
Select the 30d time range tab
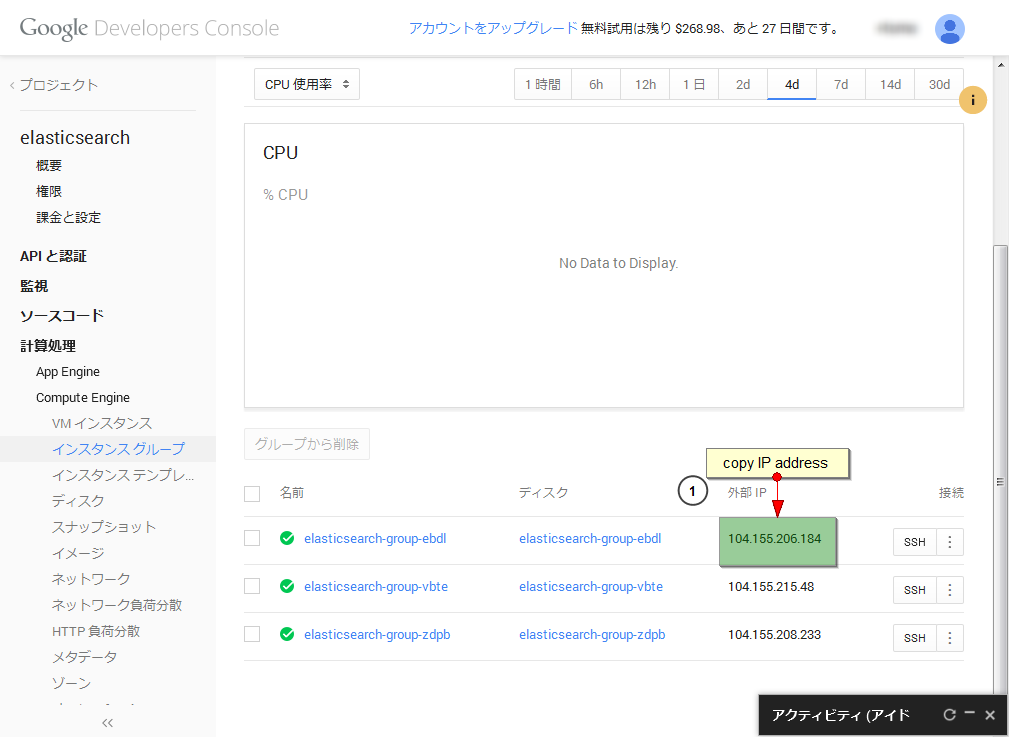click(939, 84)
